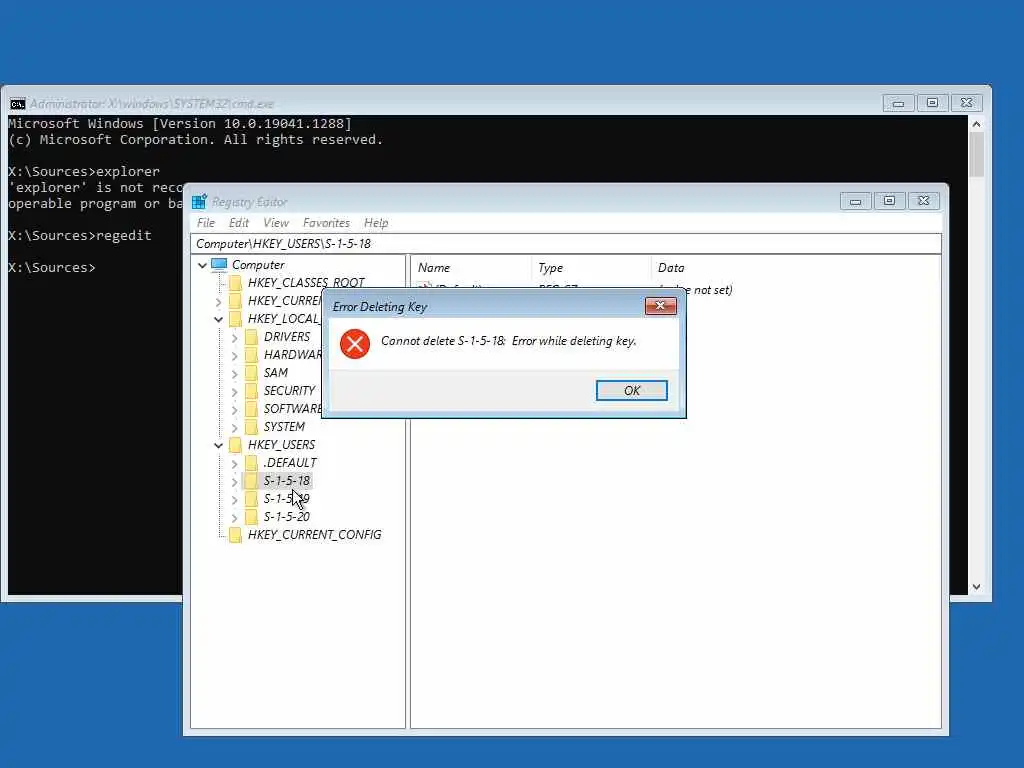Select the Computer icon in the tree
This screenshot has width=1024, height=768.
219,264
